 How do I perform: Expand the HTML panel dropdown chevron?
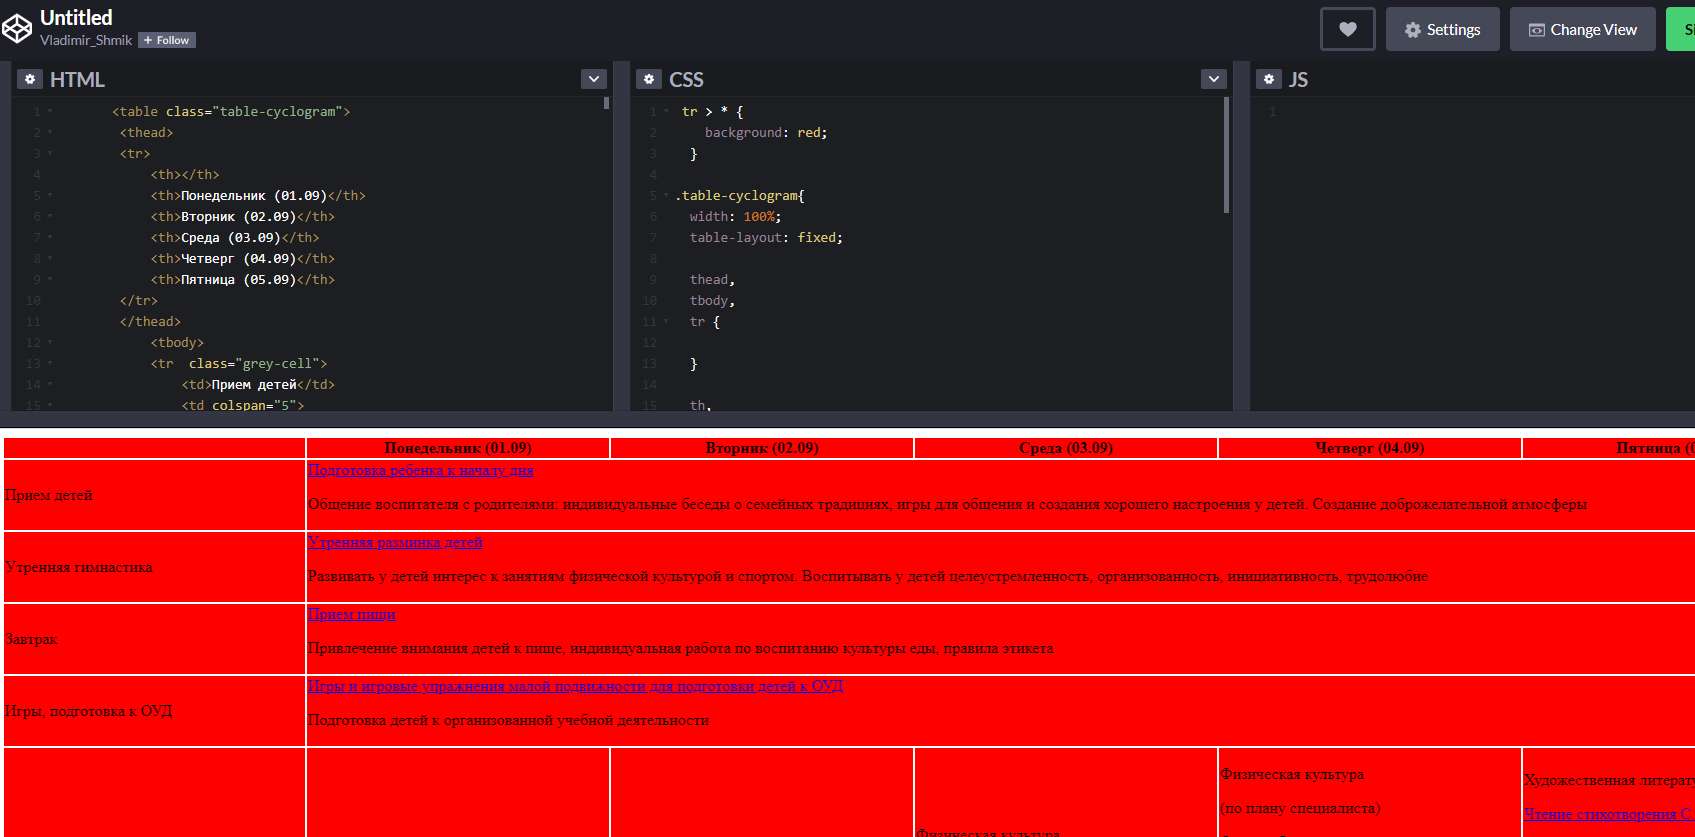[x=594, y=79]
